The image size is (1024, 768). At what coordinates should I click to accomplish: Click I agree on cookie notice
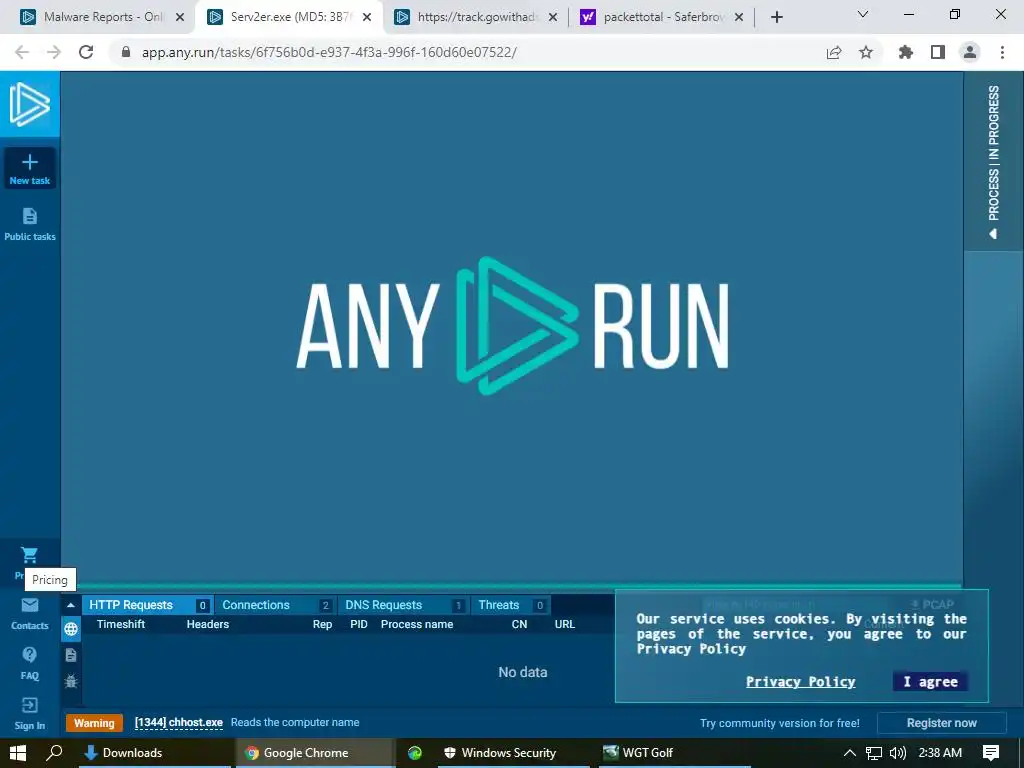[930, 681]
